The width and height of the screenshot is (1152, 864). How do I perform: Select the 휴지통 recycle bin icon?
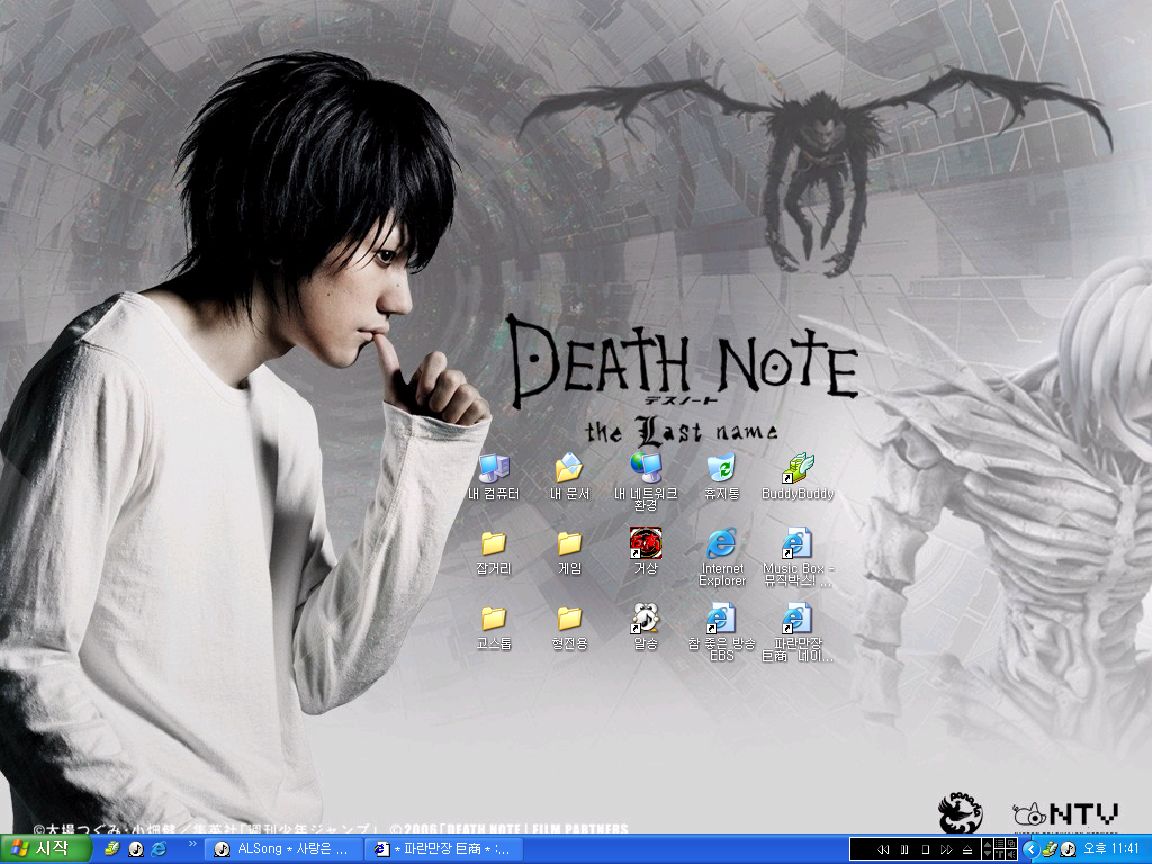point(722,476)
